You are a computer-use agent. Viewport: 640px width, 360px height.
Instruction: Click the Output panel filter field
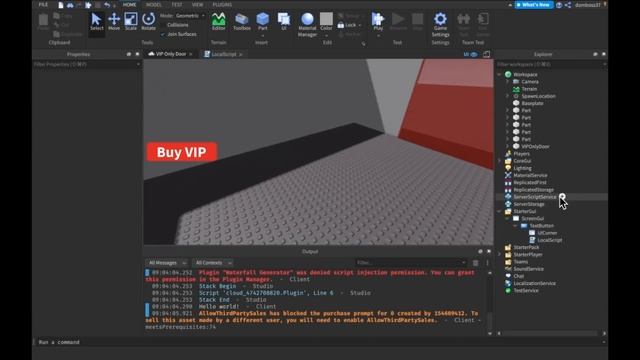[411, 263]
